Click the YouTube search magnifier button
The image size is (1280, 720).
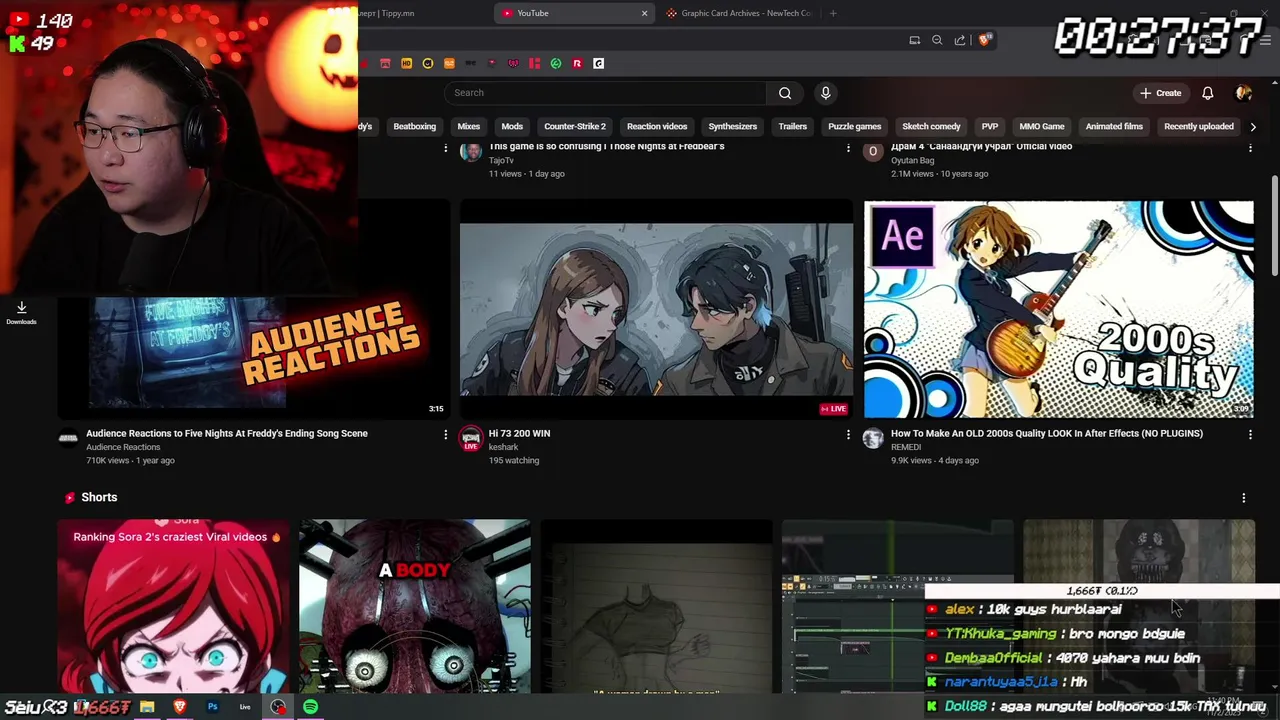pyautogui.click(x=785, y=93)
